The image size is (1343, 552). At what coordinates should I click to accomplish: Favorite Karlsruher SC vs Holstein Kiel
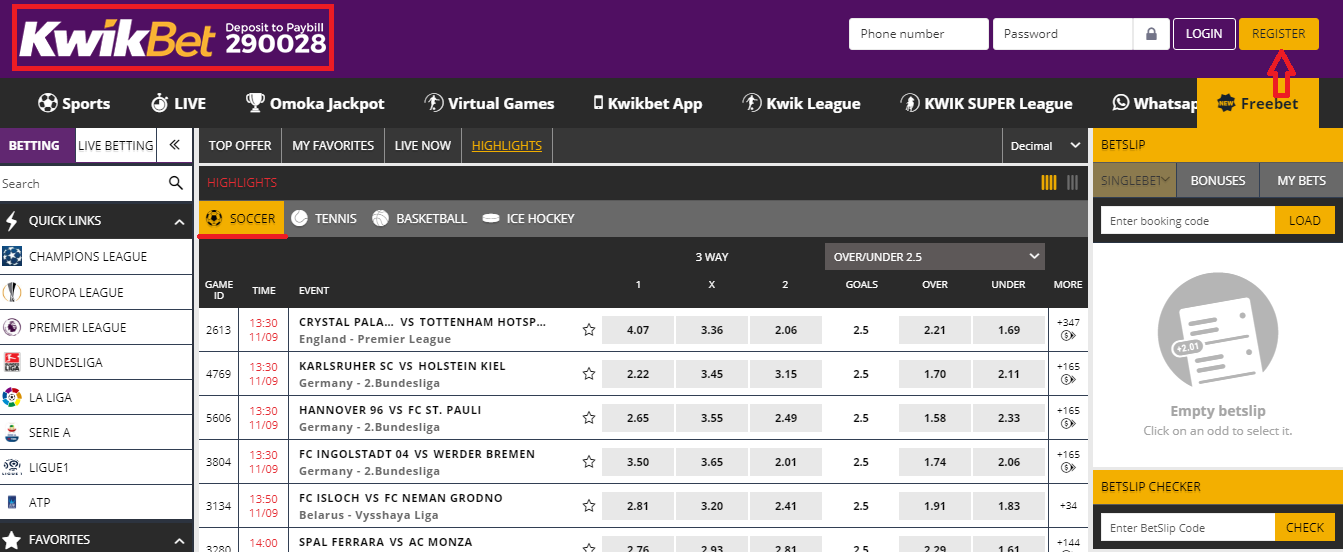pyautogui.click(x=589, y=374)
